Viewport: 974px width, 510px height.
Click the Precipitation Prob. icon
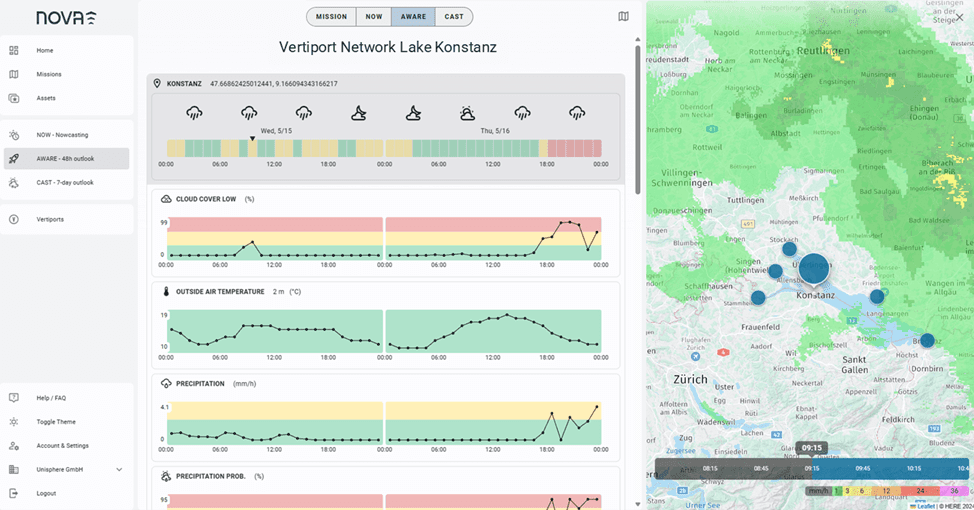tap(166, 476)
